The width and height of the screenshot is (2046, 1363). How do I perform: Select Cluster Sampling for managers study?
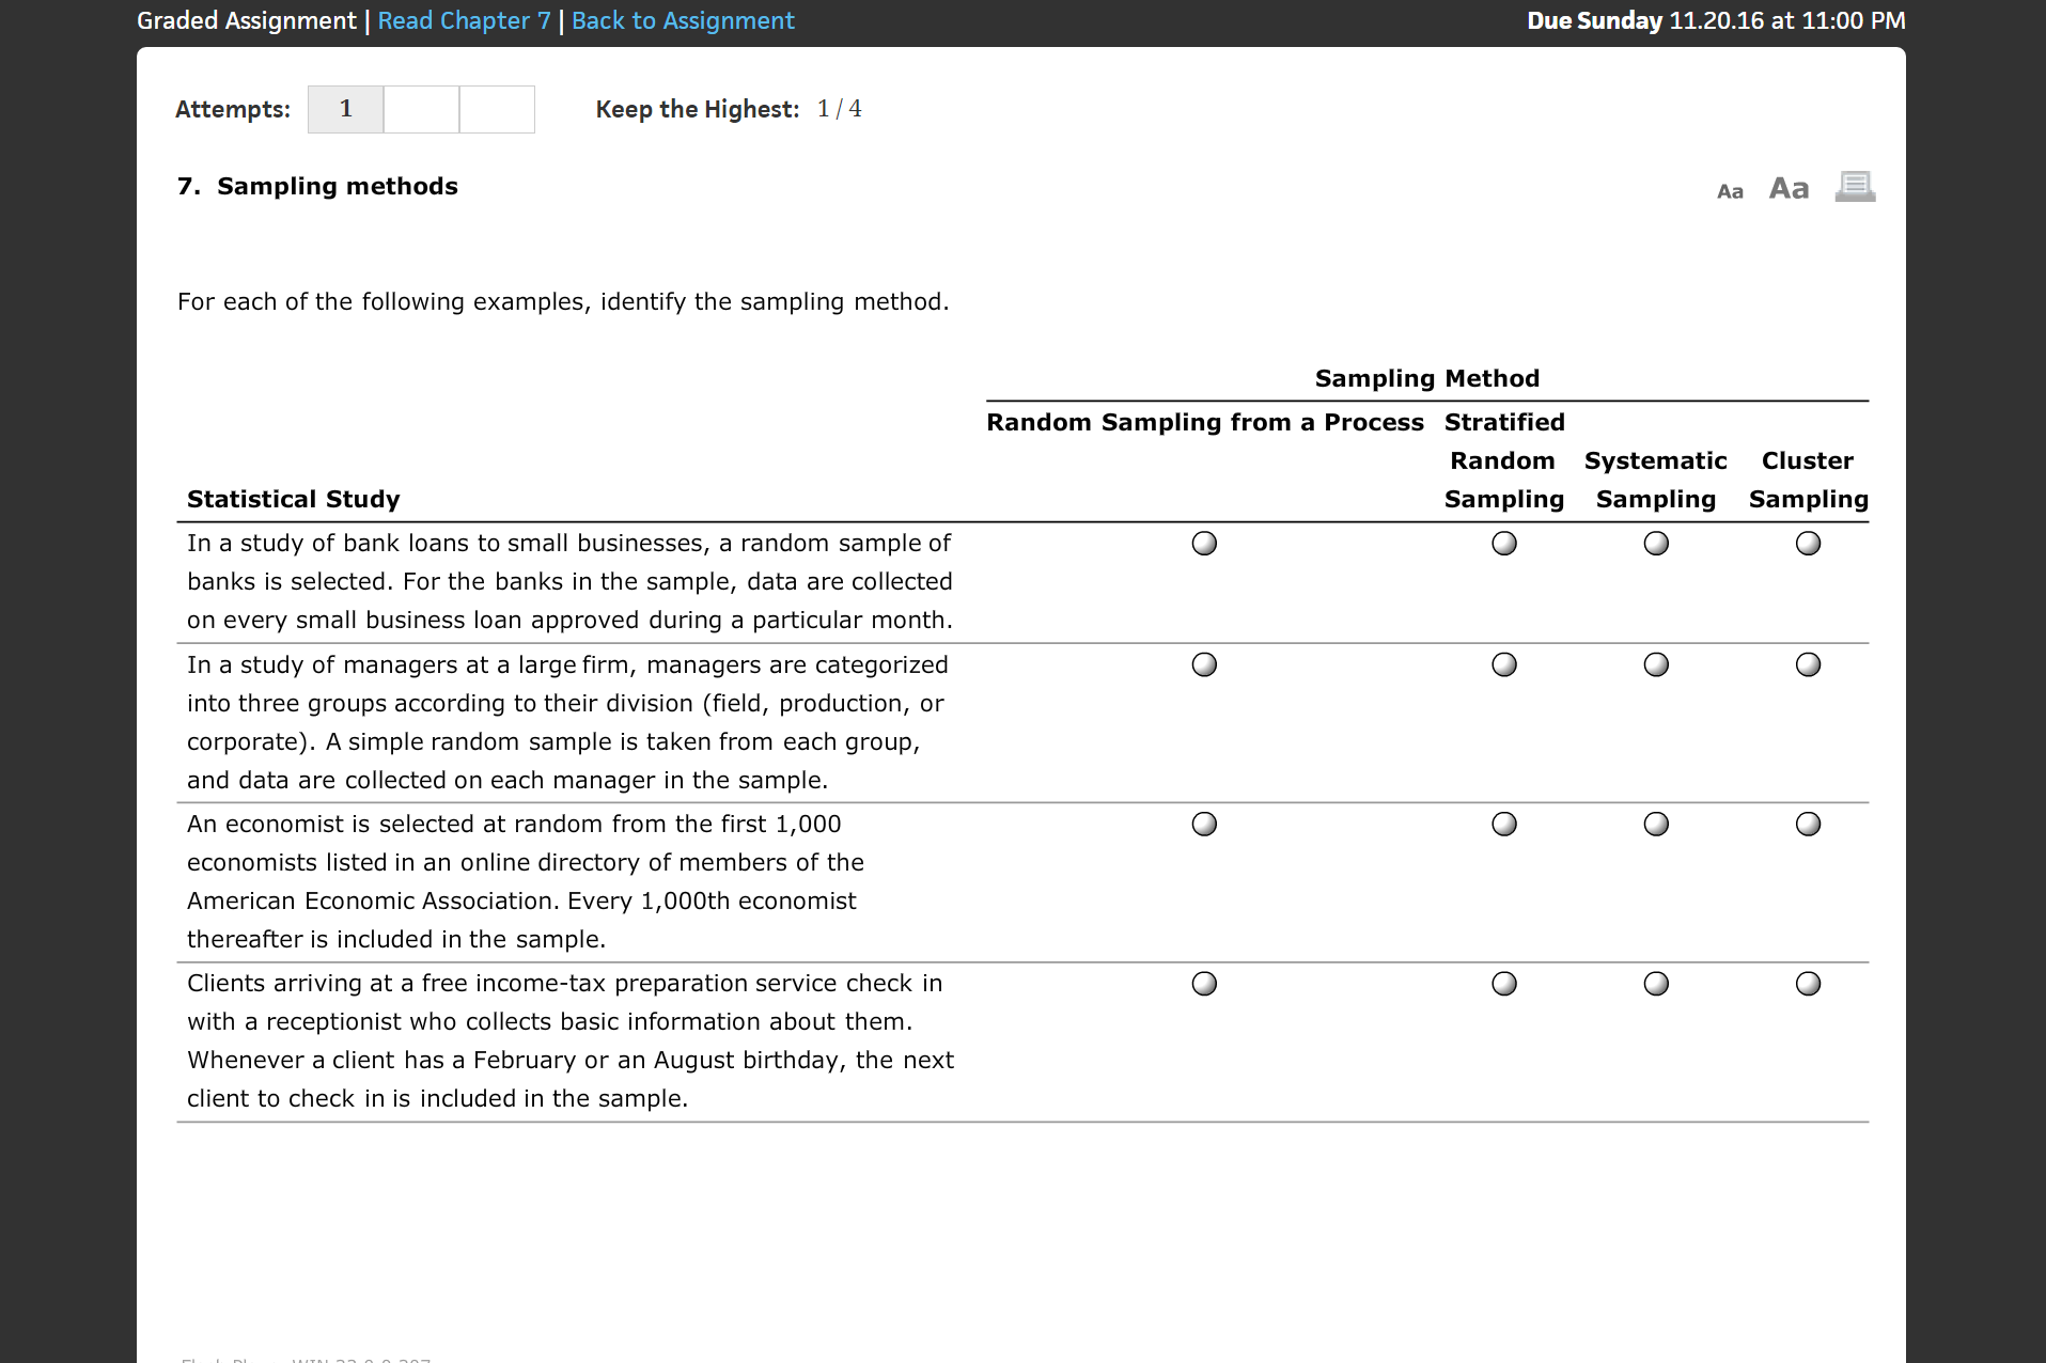pos(1807,665)
